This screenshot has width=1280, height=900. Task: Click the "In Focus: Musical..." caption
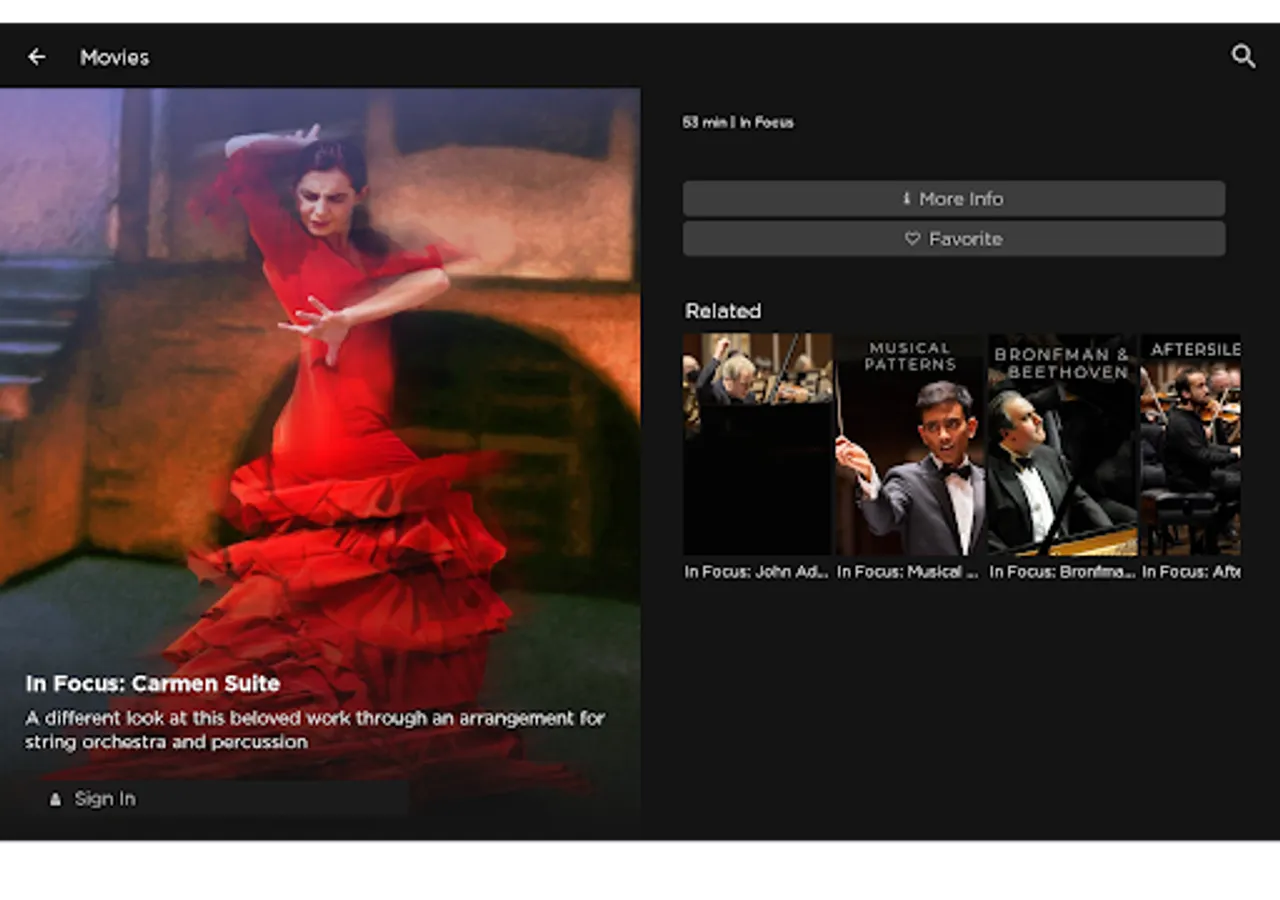tap(908, 572)
